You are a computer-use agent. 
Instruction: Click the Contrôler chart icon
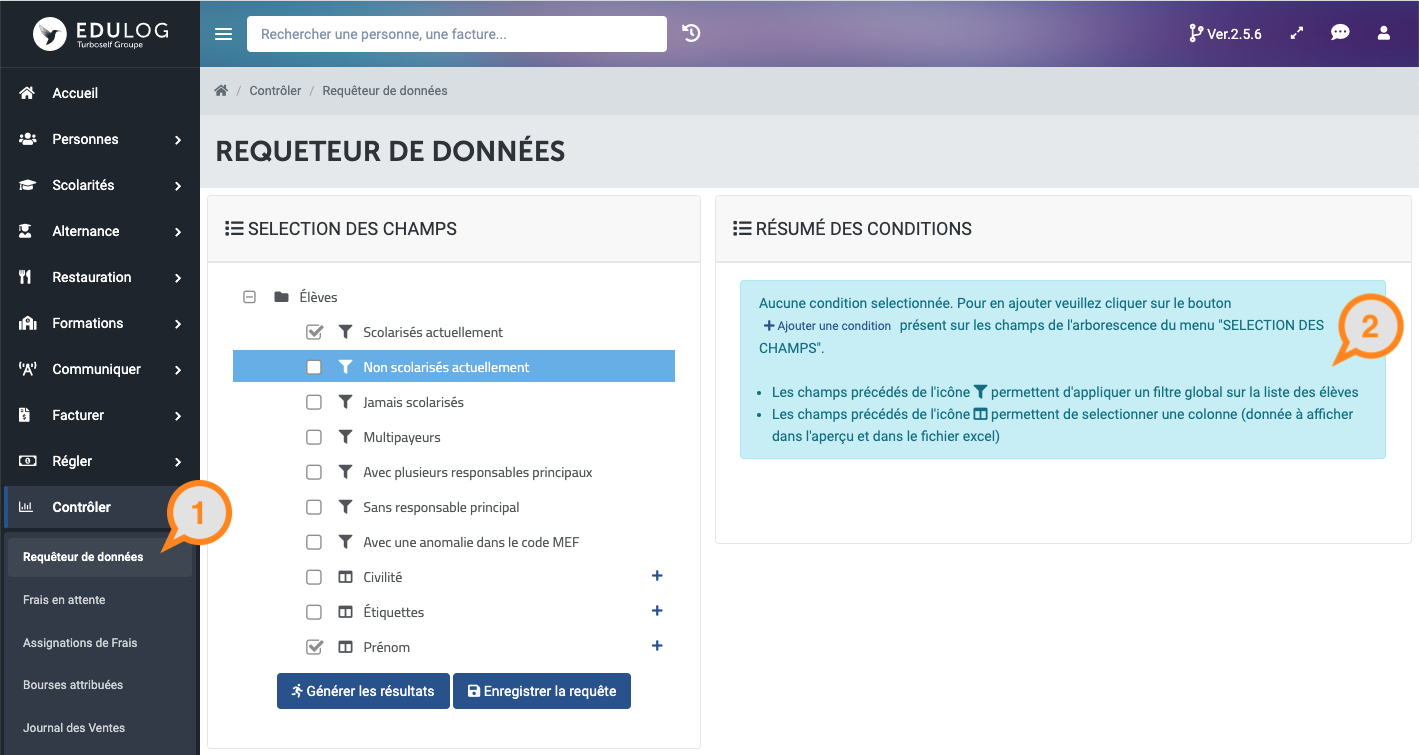click(27, 507)
